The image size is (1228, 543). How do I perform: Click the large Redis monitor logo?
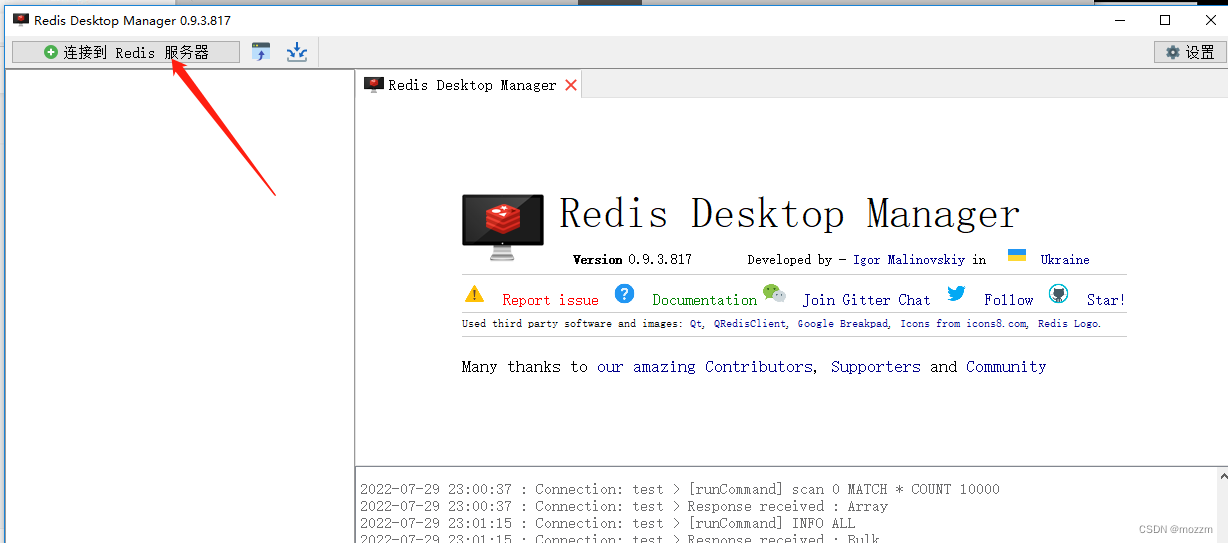503,226
